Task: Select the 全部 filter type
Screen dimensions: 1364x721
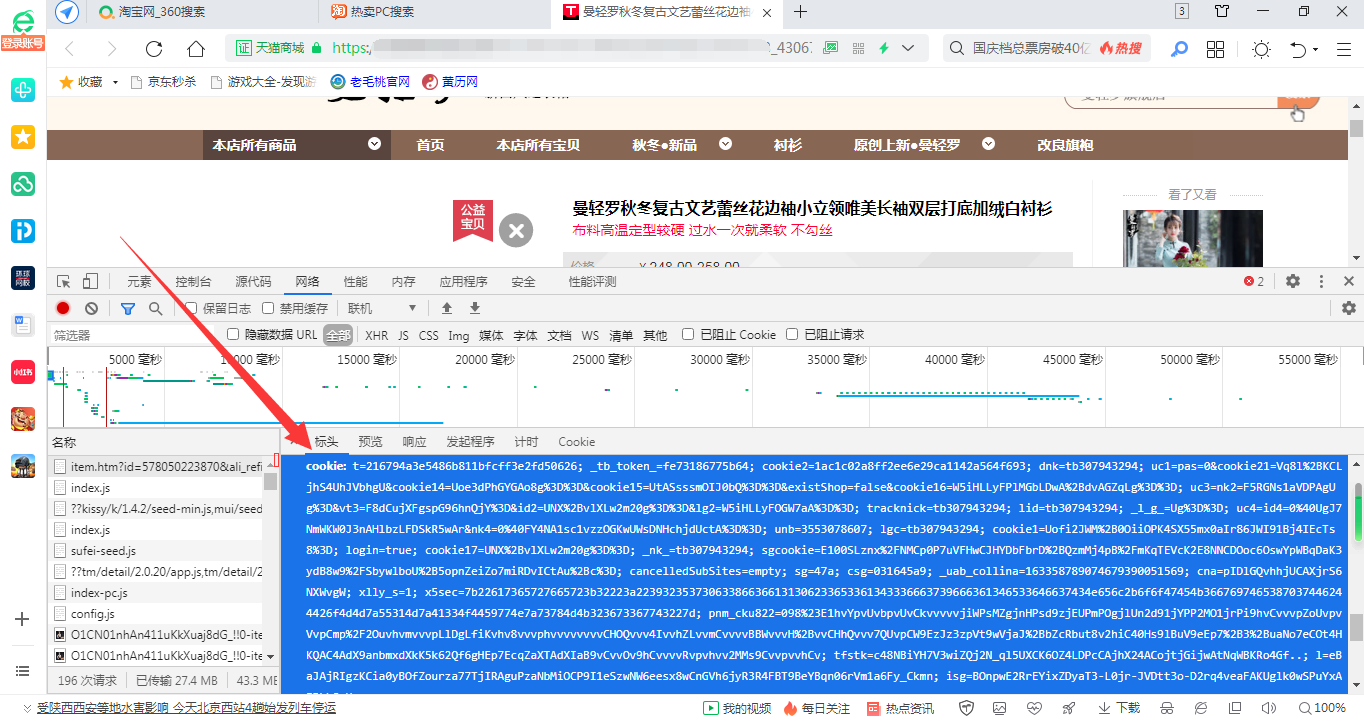Action: pyautogui.click(x=338, y=335)
